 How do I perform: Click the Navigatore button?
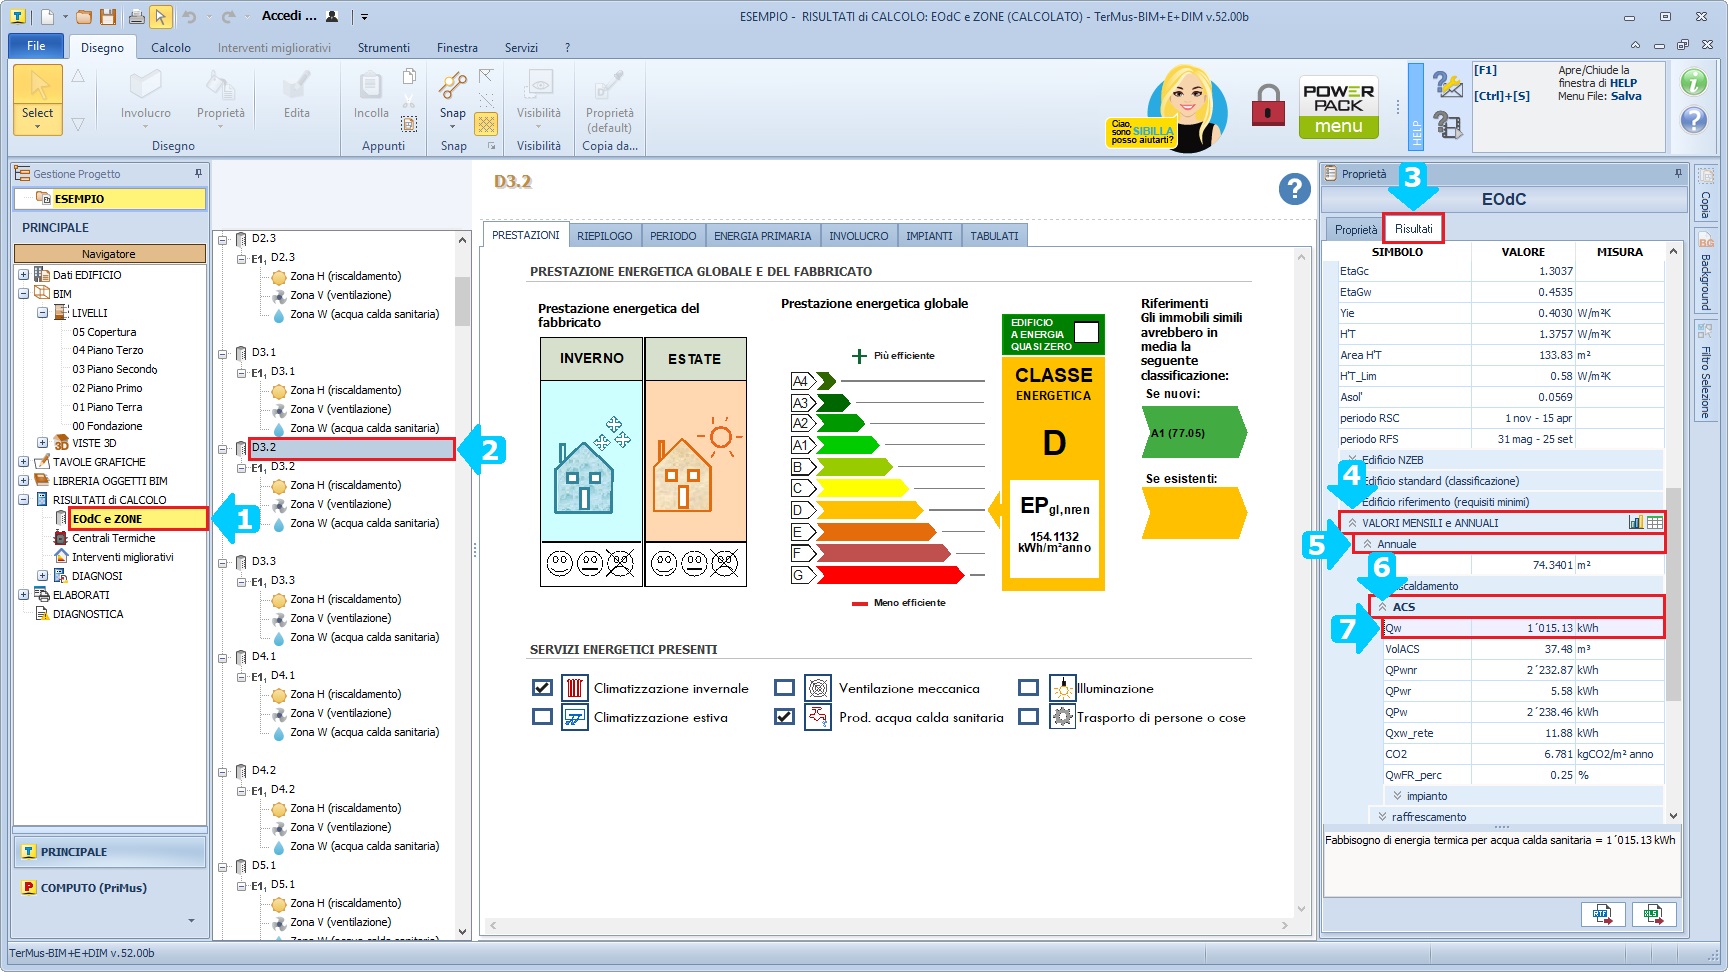point(109,254)
